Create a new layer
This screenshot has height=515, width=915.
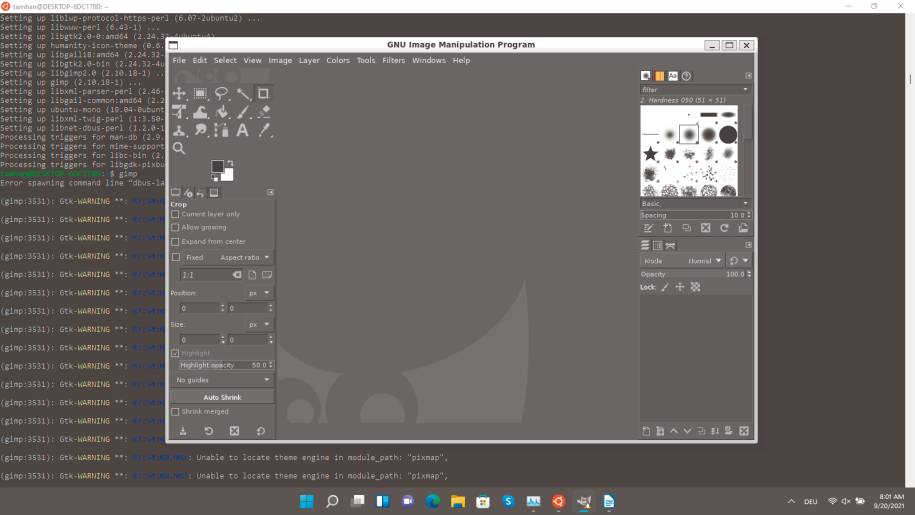646,431
